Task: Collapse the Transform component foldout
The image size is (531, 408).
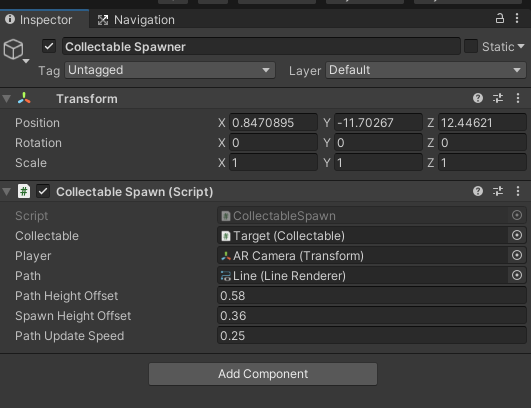Action: 6,99
